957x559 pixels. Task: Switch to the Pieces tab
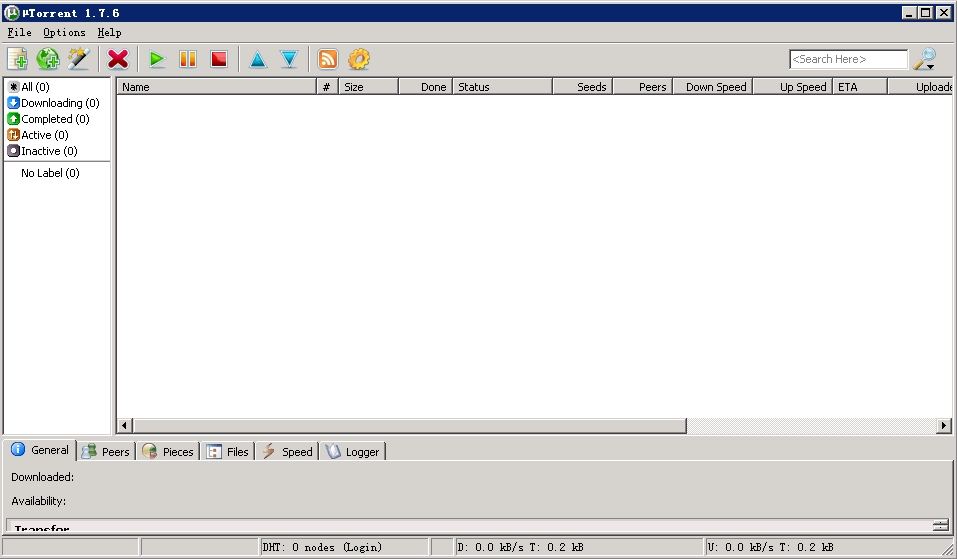coord(168,452)
